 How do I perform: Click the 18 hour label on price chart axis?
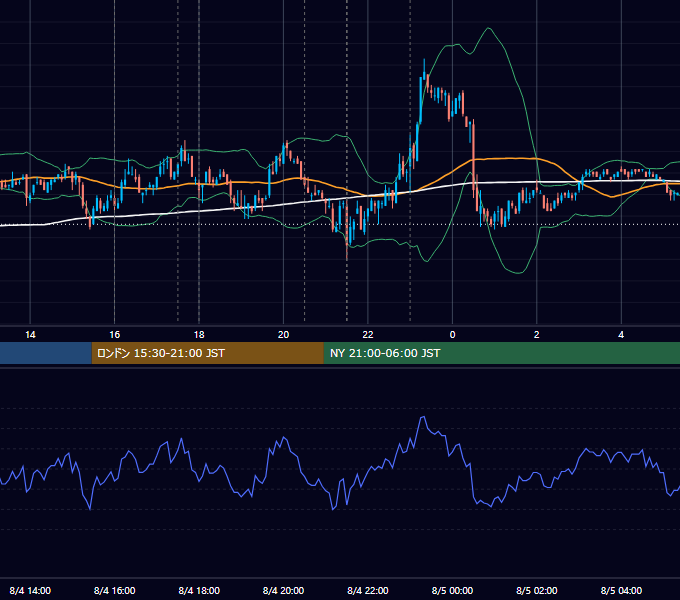point(199,335)
